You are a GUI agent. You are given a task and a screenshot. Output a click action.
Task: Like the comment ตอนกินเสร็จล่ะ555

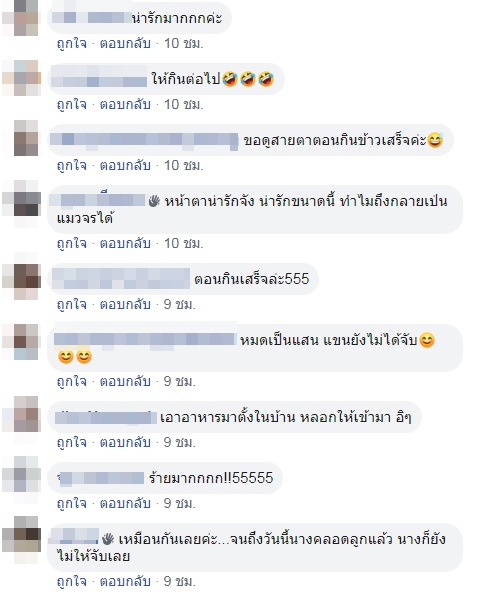pyautogui.click(x=72, y=304)
